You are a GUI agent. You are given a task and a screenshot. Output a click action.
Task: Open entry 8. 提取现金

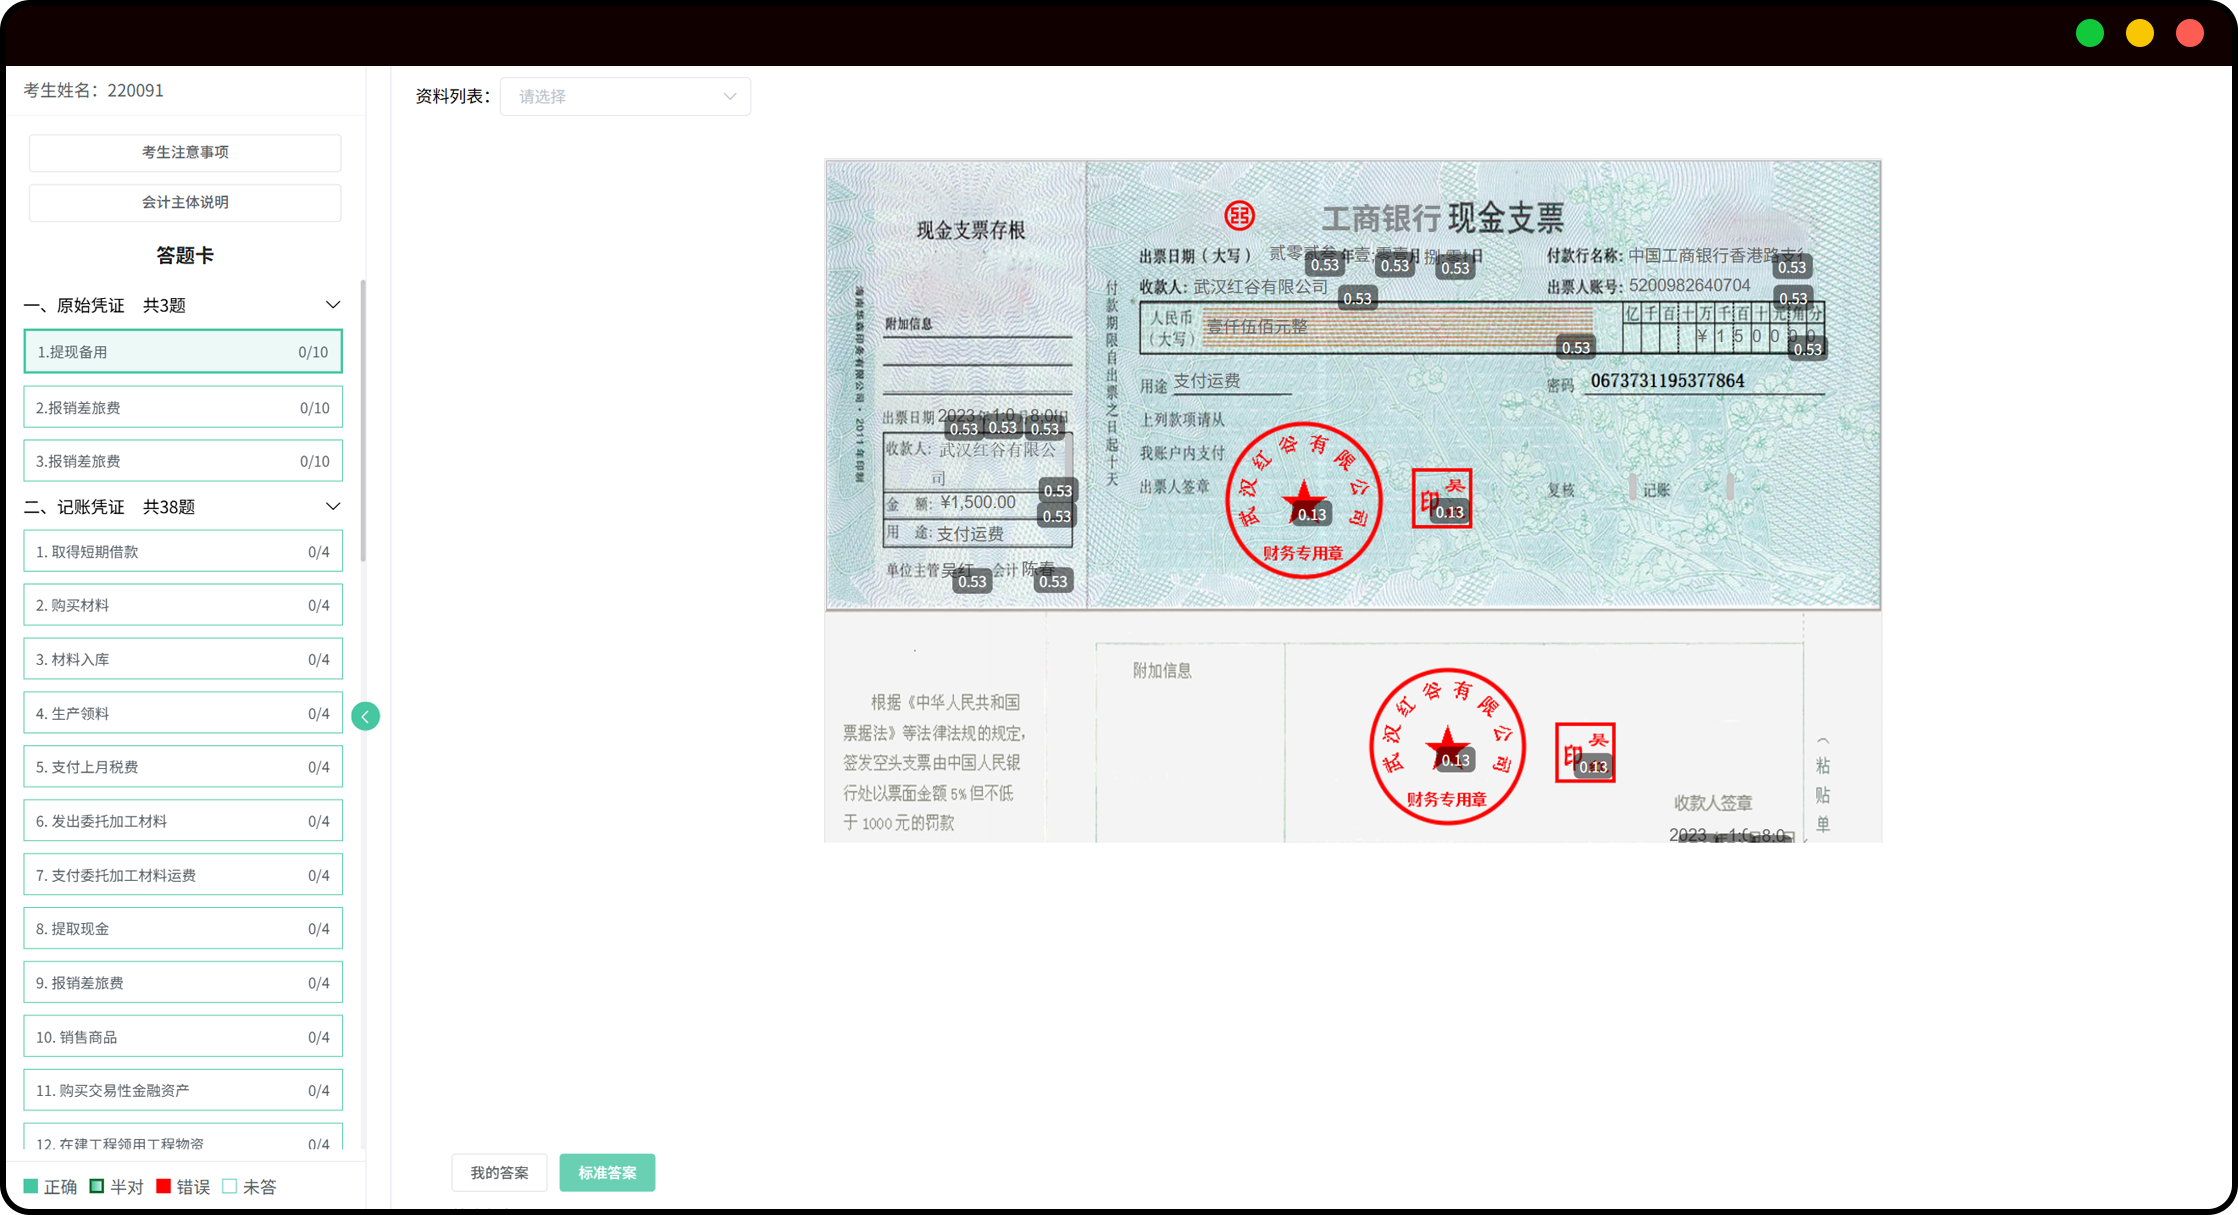pos(183,929)
